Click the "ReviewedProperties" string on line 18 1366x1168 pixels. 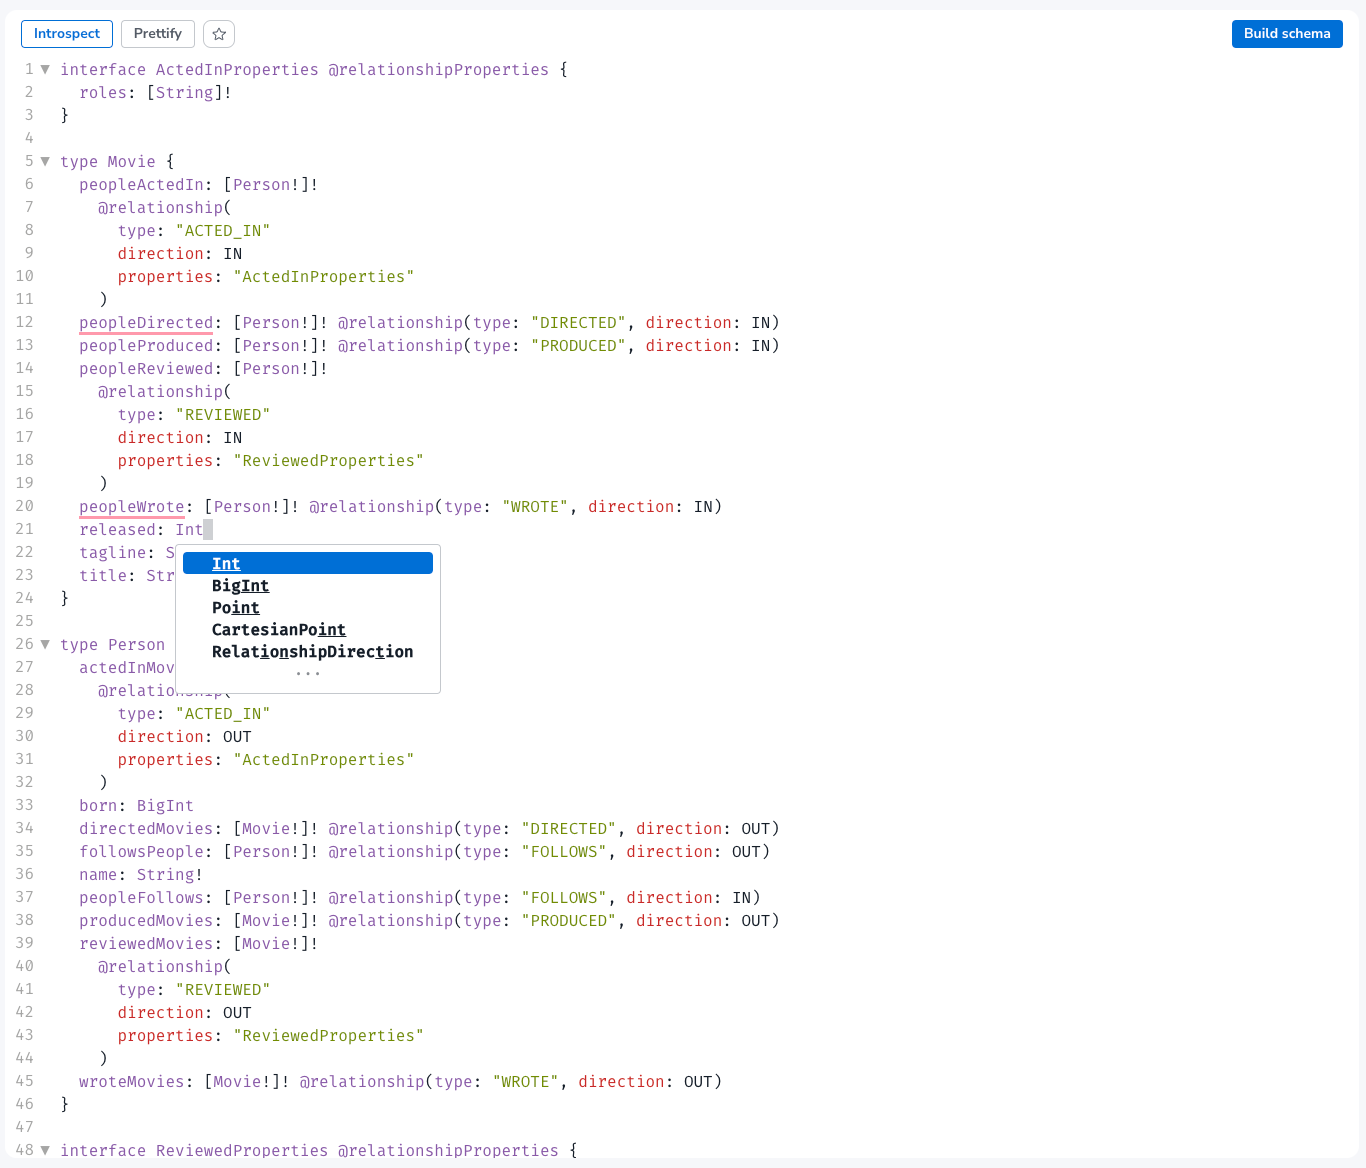(x=328, y=461)
